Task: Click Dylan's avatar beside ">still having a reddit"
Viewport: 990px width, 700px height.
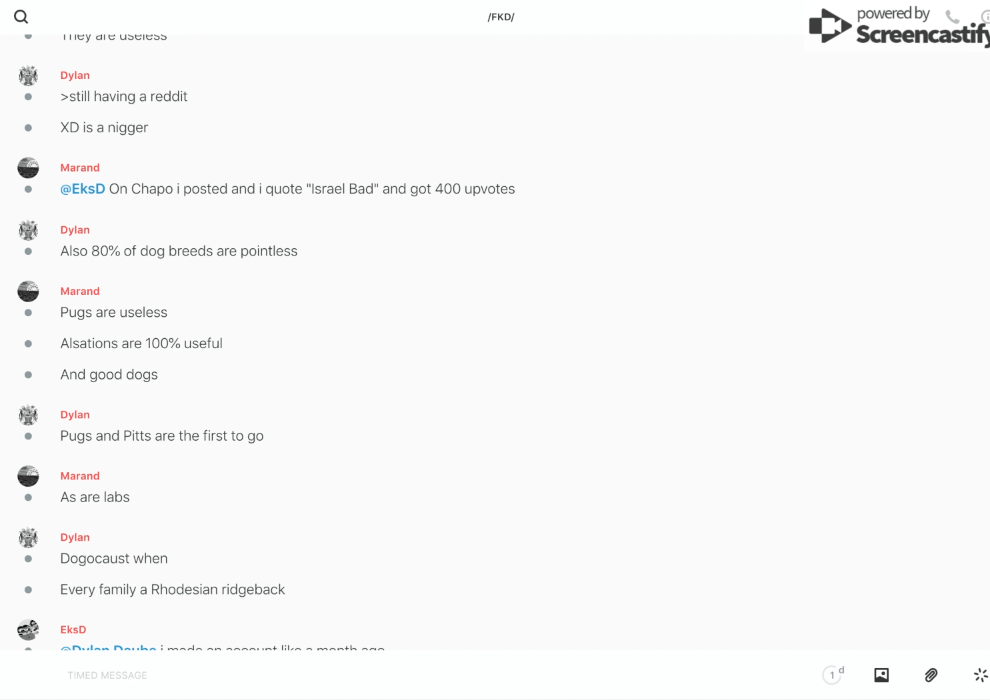Action: click(x=28, y=76)
